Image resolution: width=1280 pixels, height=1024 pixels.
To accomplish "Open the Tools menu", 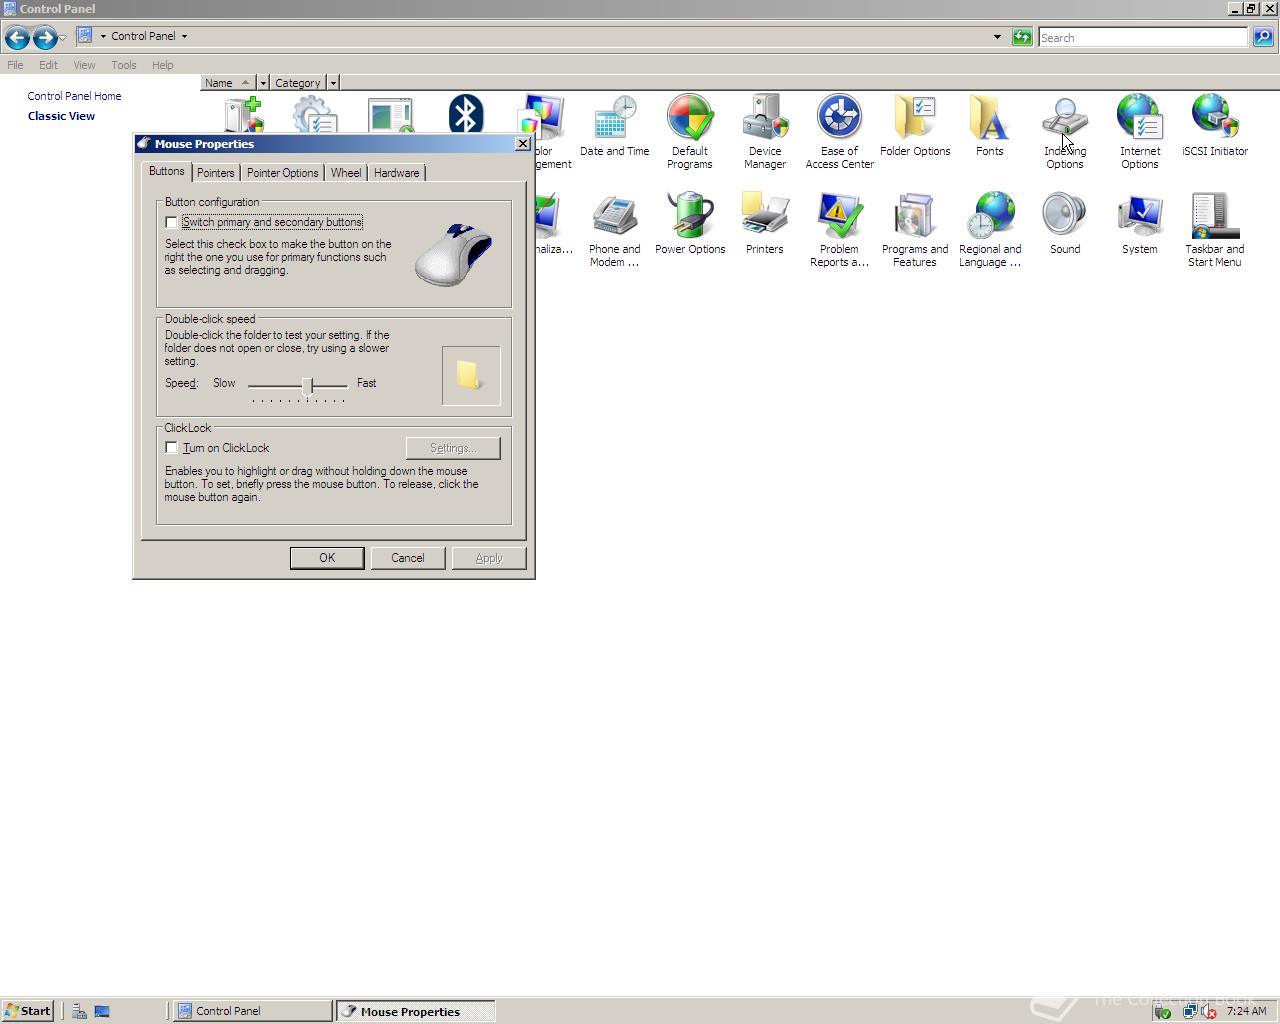I will (124, 65).
